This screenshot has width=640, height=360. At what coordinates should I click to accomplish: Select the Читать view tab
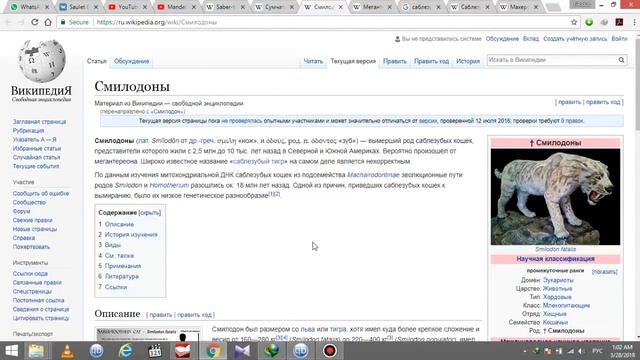pyautogui.click(x=313, y=61)
